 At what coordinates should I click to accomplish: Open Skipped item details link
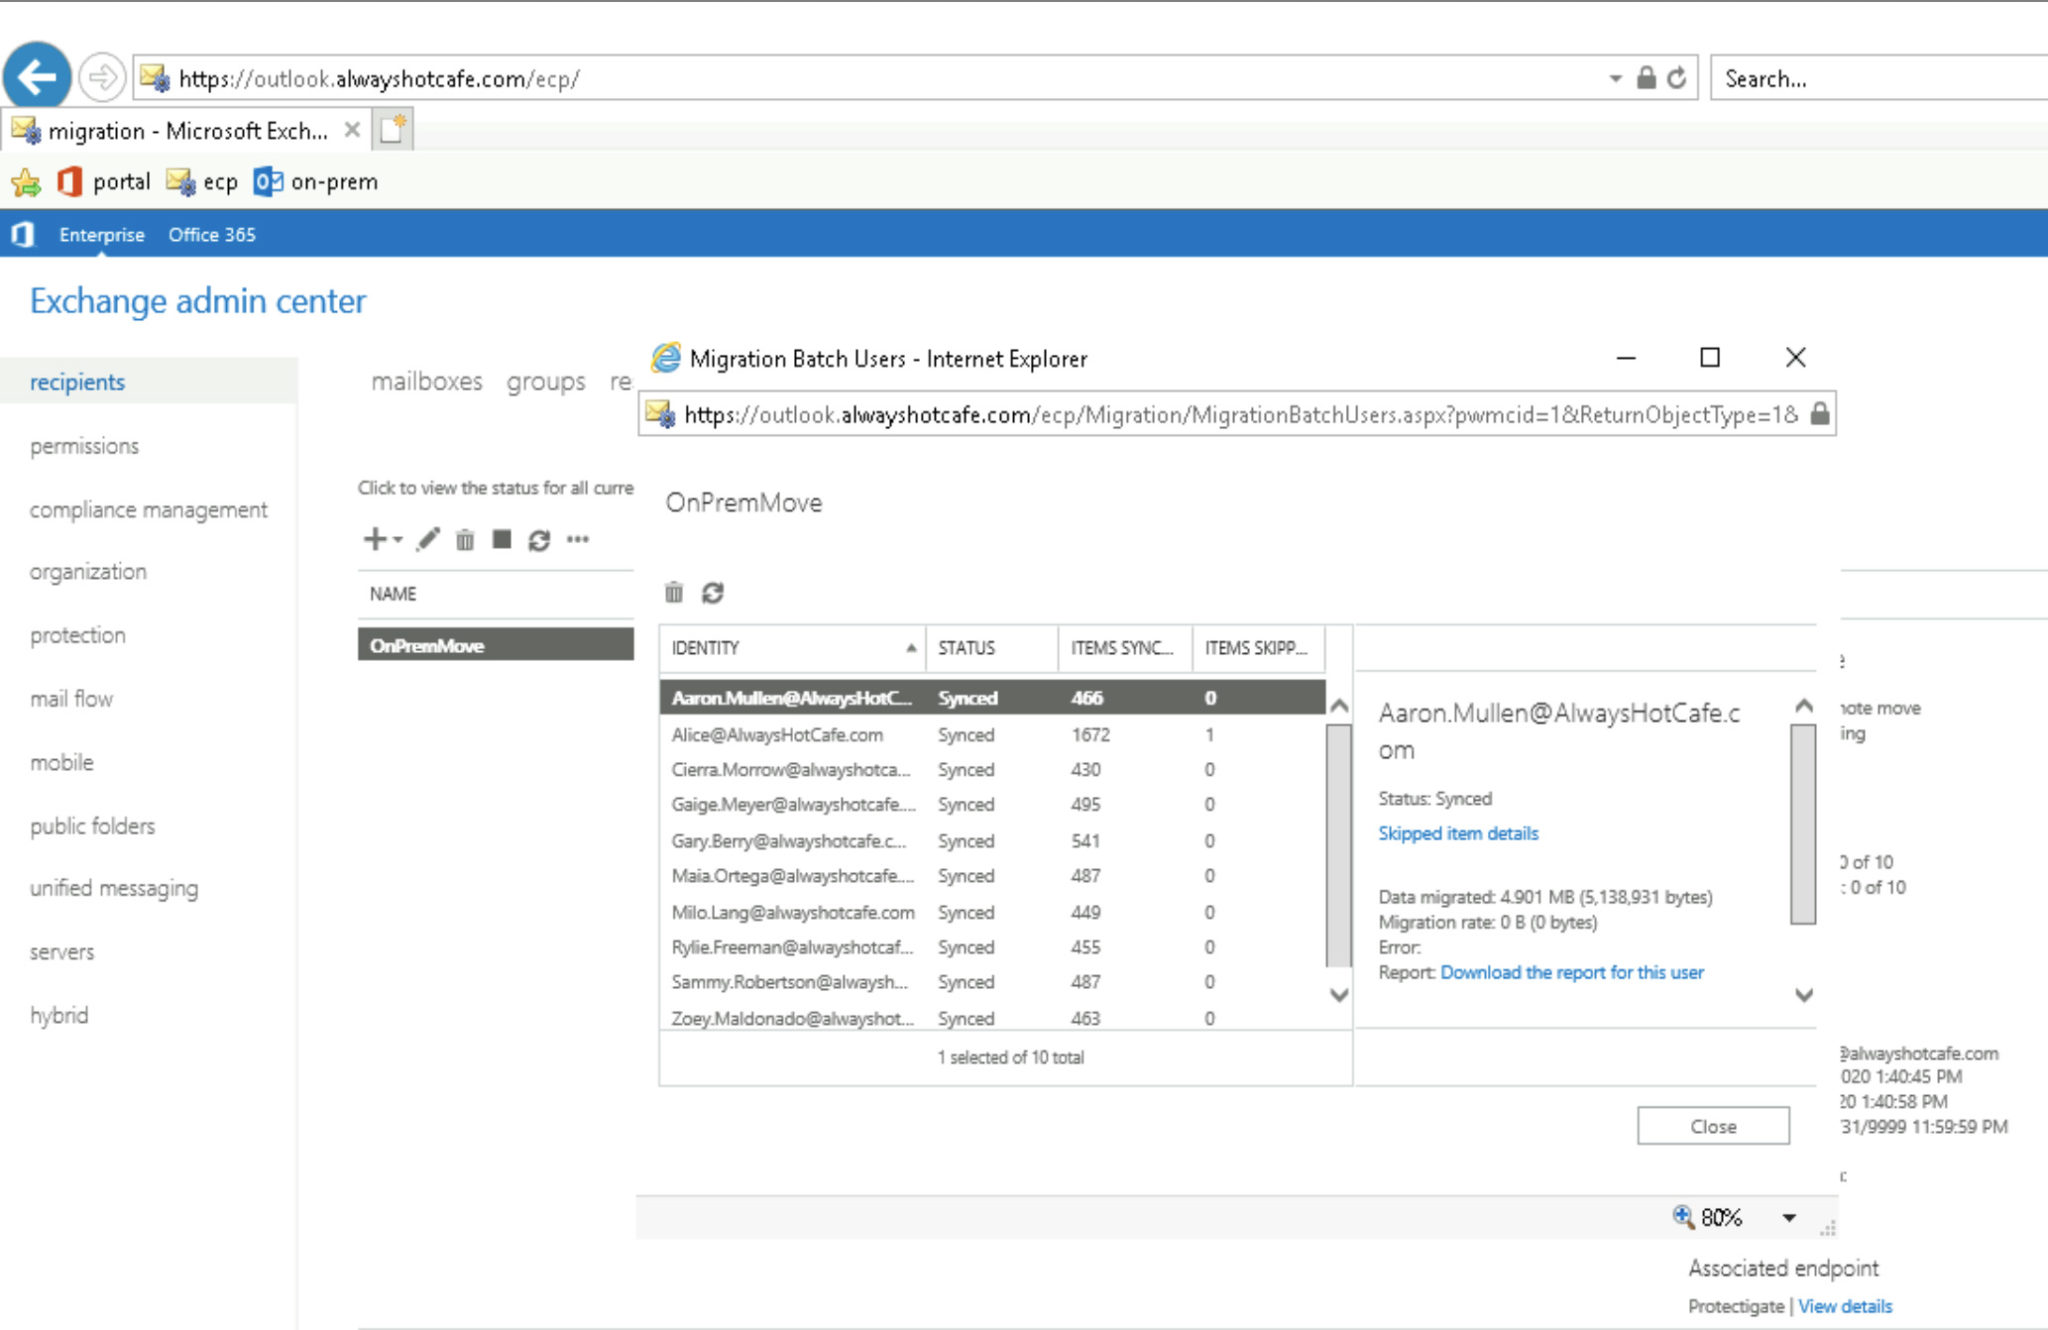point(1458,833)
